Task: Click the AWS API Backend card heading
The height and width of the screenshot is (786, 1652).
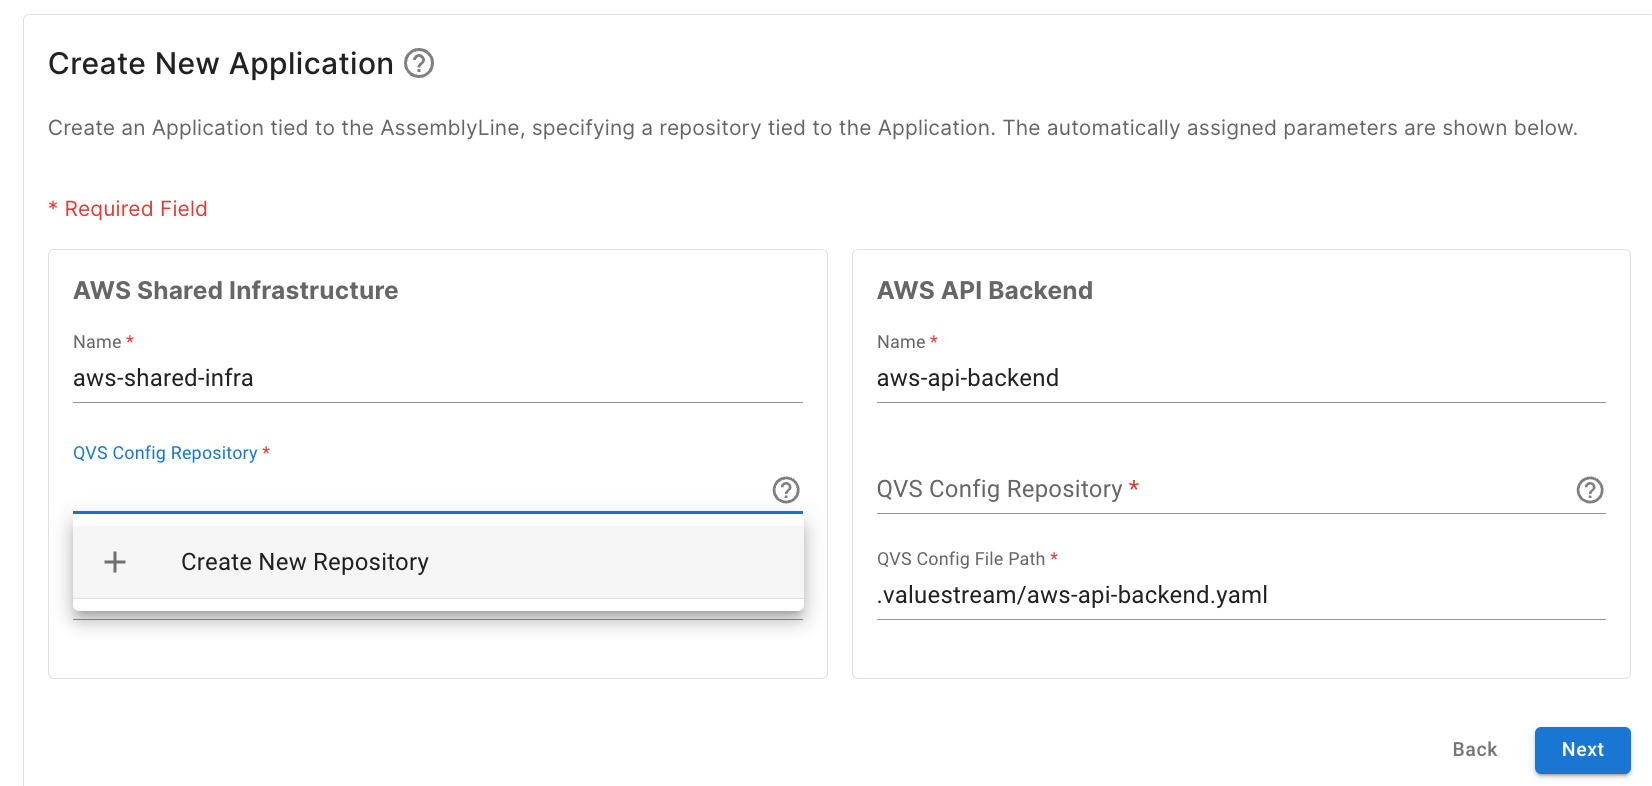Action: coord(984,291)
